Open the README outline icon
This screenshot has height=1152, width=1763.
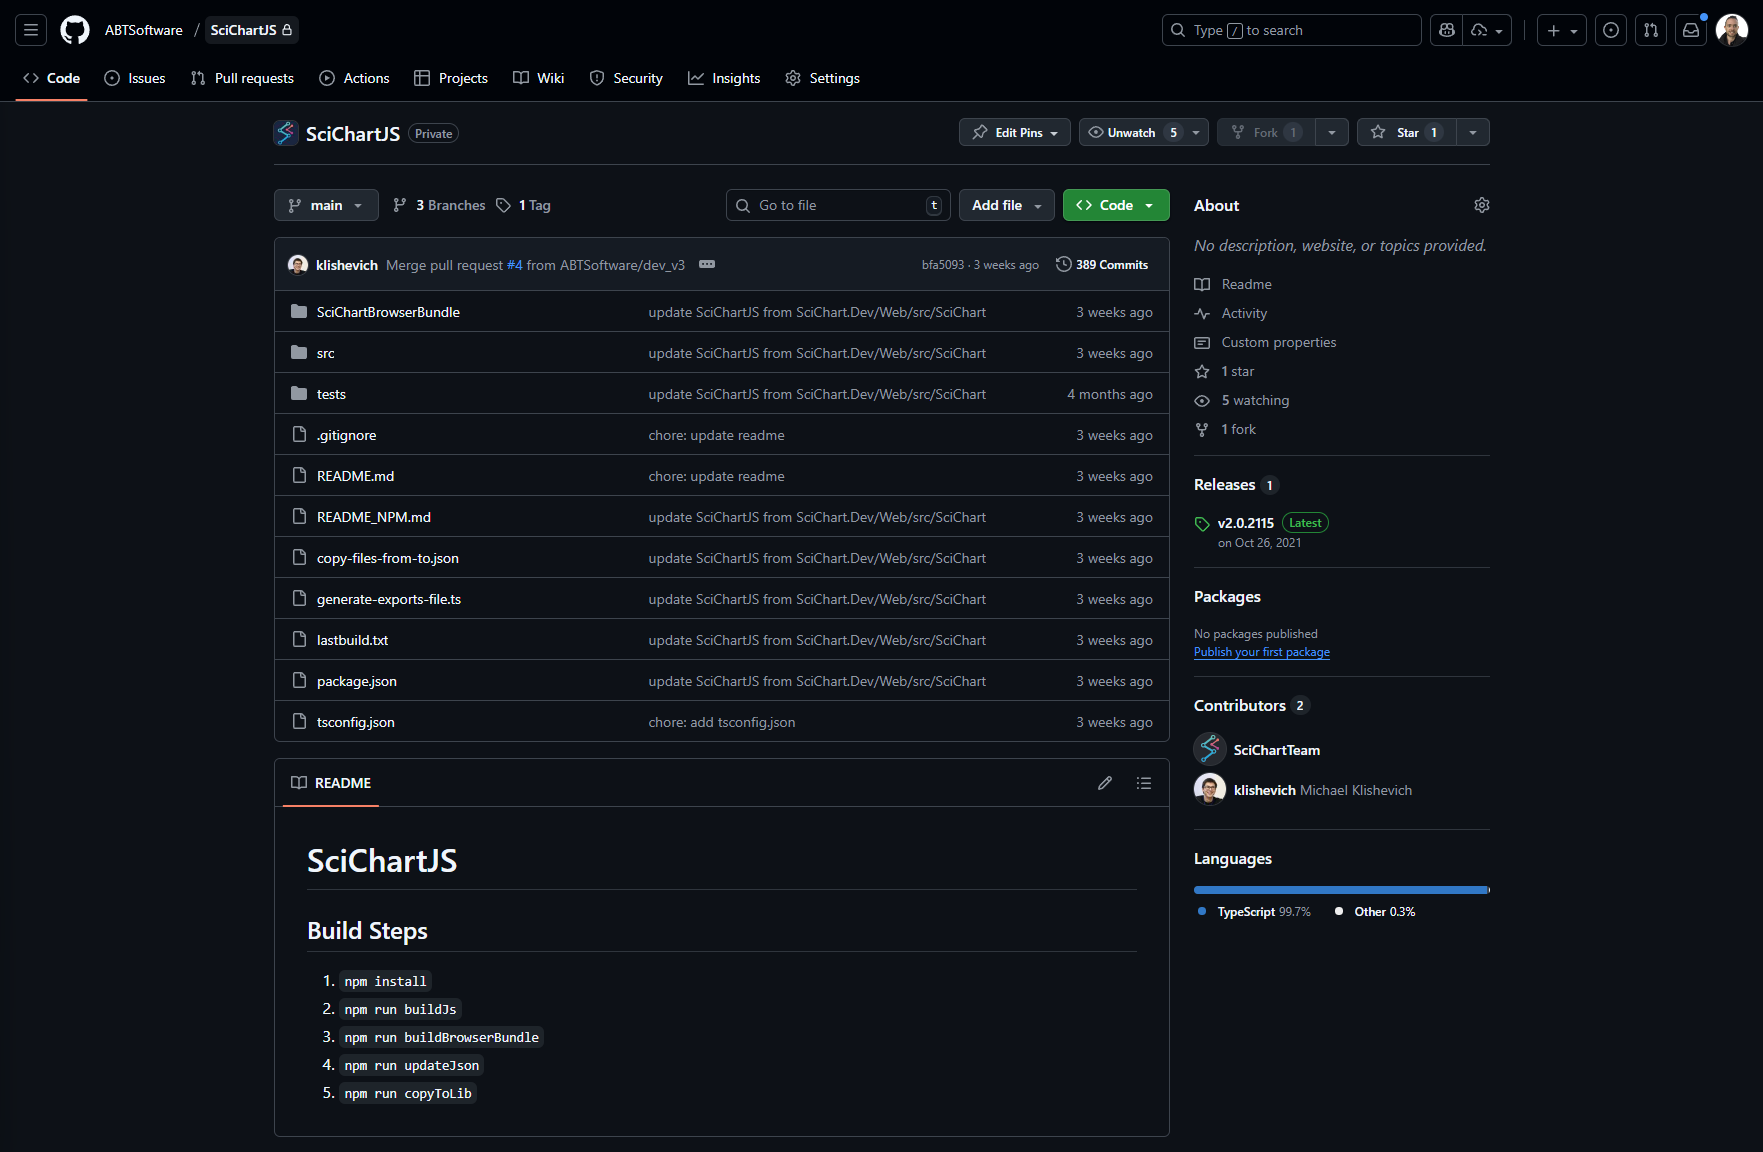[x=1144, y=782]
